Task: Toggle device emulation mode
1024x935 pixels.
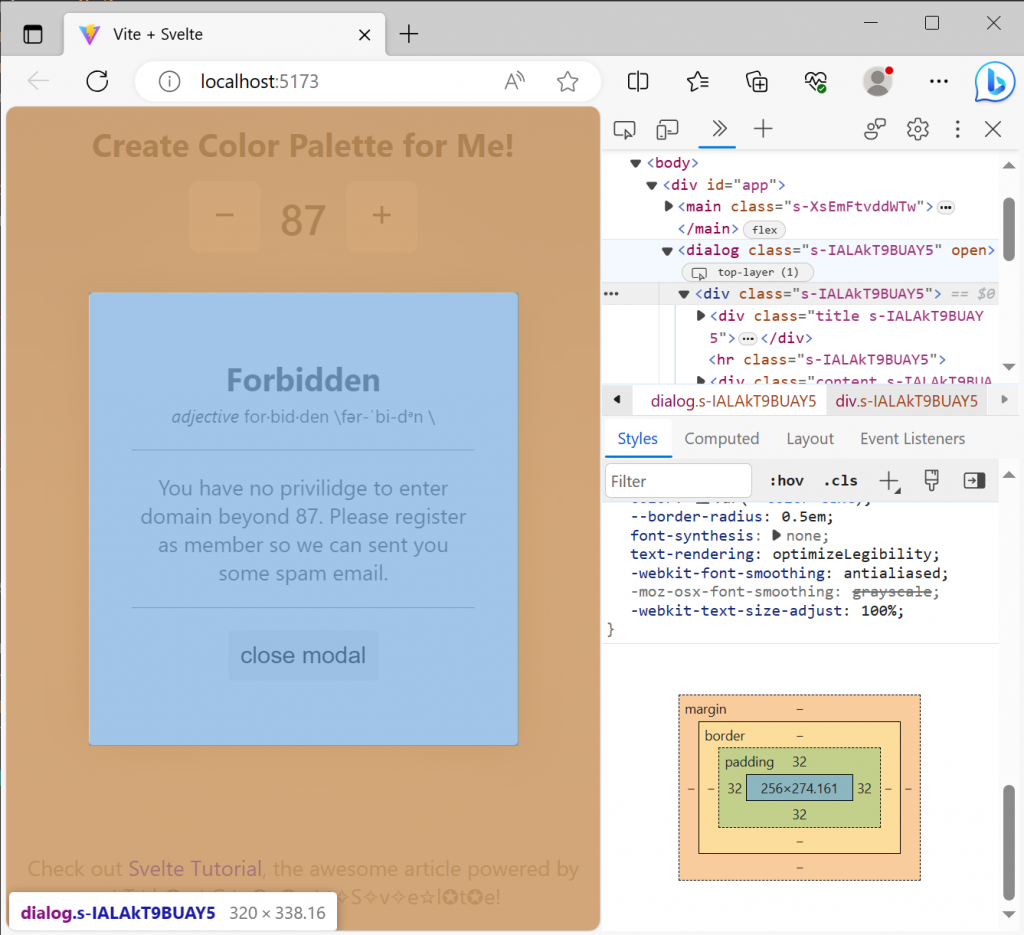Action: tap(667, 129)
